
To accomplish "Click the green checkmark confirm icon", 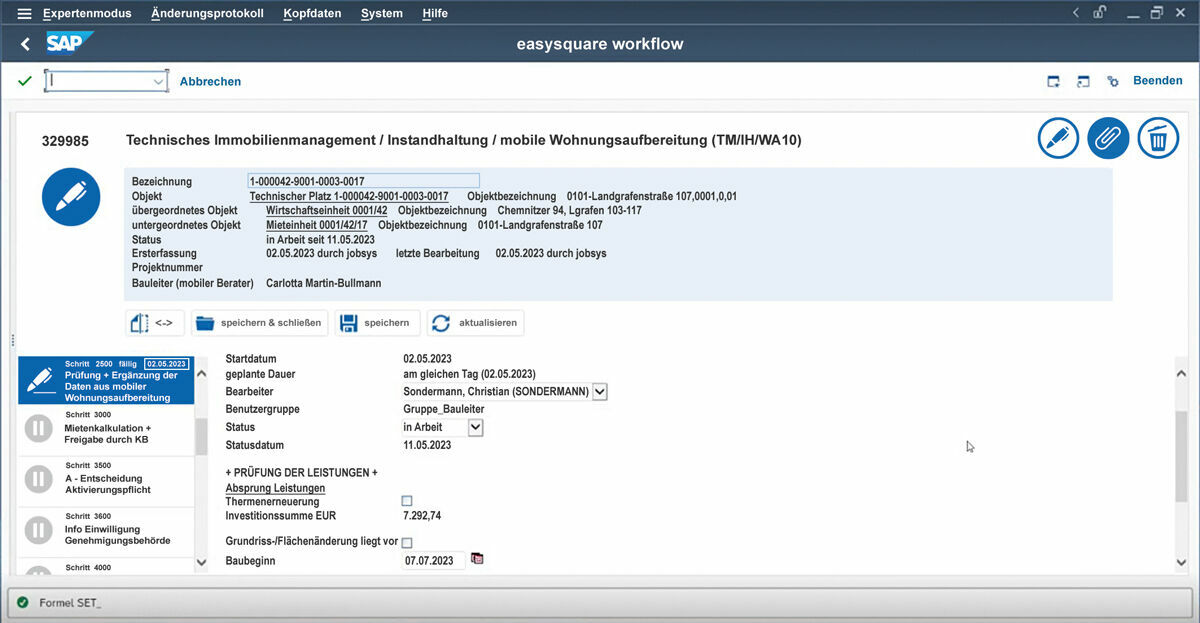I will tap(25, 81).
